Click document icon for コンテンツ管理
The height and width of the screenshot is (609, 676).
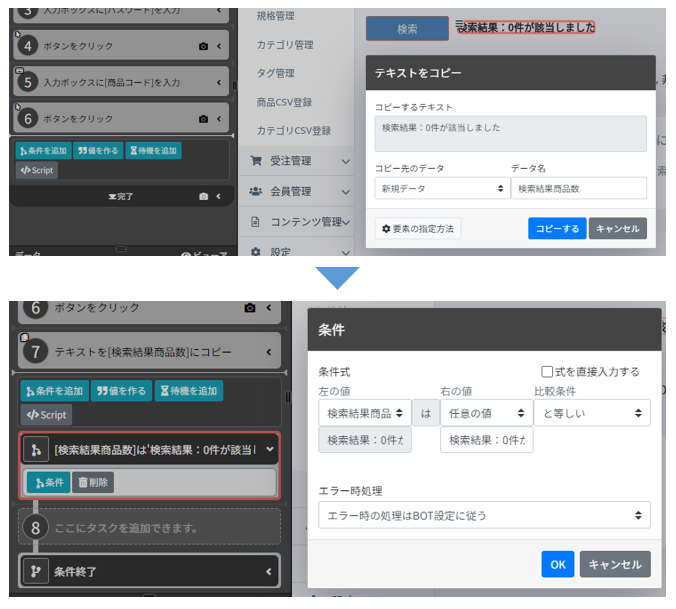255,222
